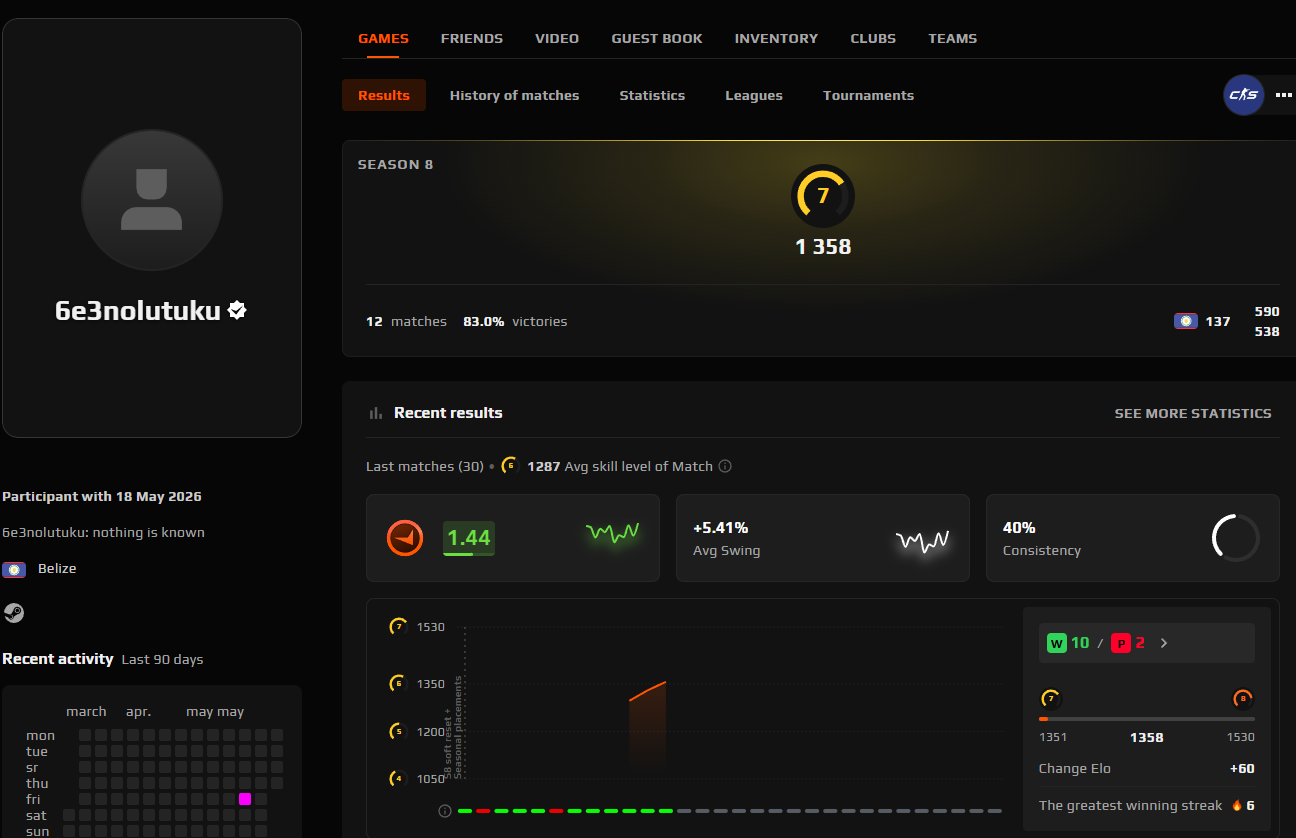Viewport: 1296px width, 838px height.
Task: Click the 40% Consistency card
Action: coord(1133,538)
